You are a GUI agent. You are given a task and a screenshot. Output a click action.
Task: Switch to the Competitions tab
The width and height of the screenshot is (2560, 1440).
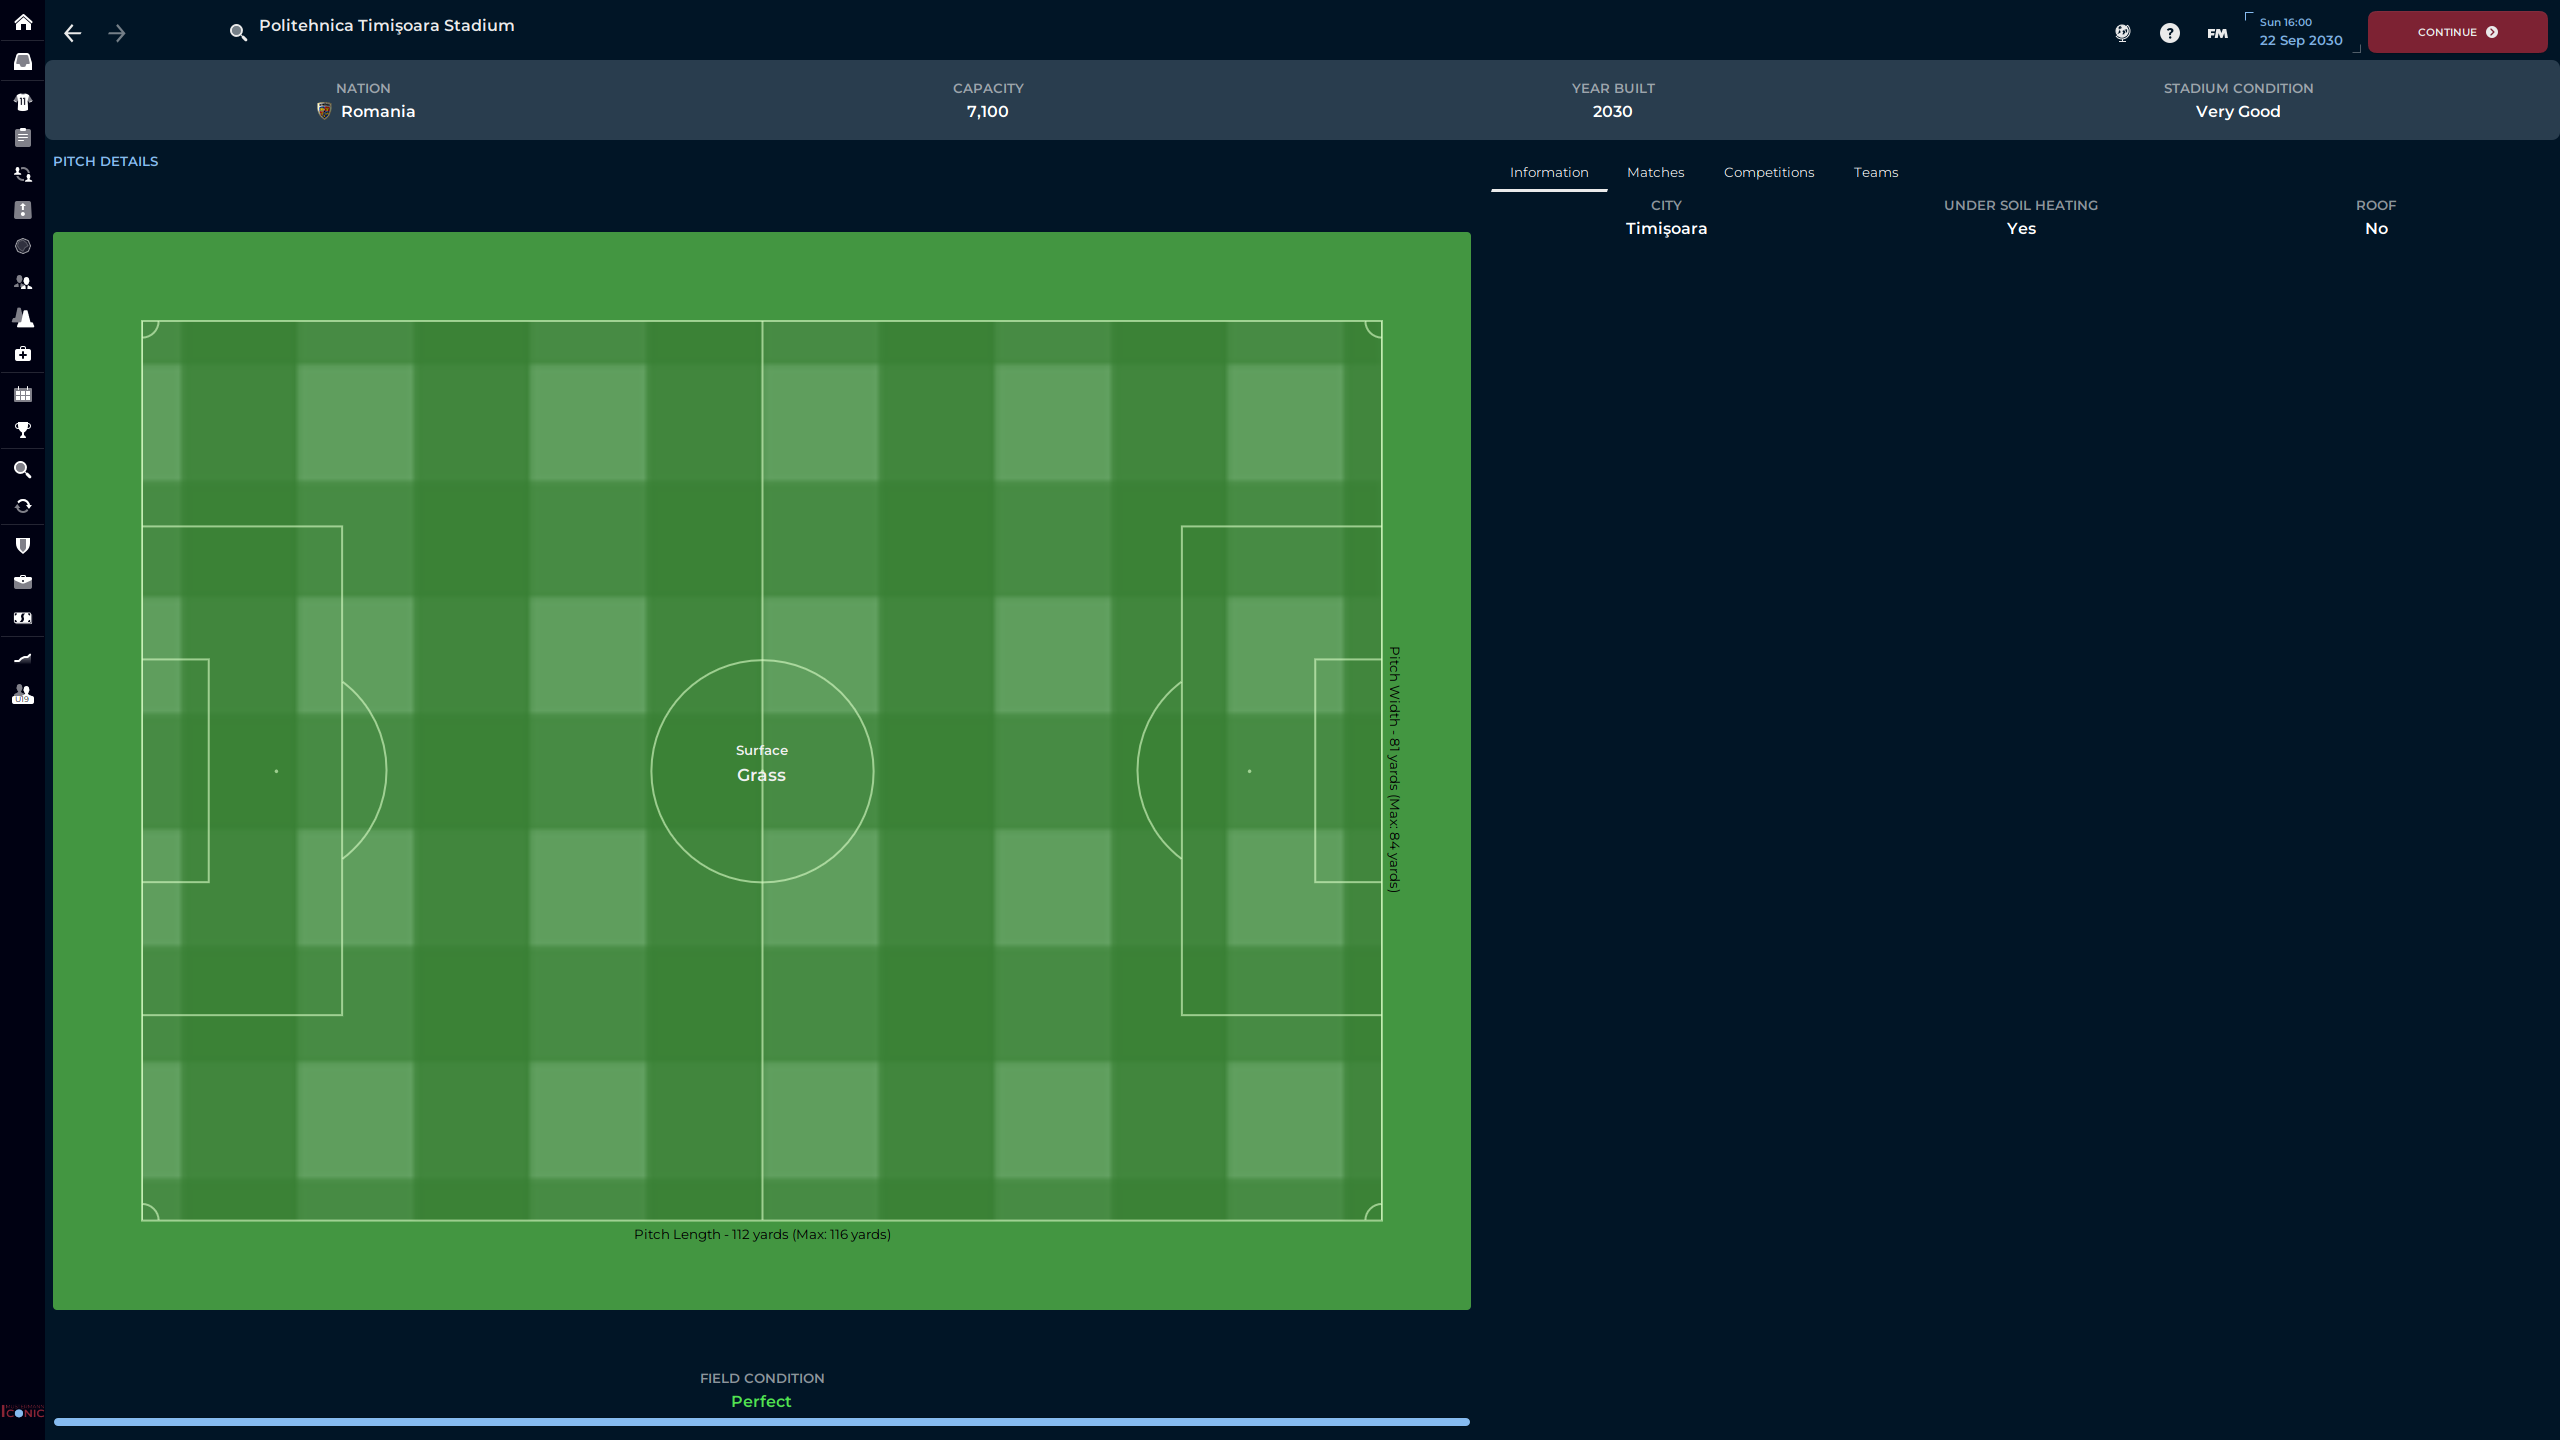tap(1768, 172)
